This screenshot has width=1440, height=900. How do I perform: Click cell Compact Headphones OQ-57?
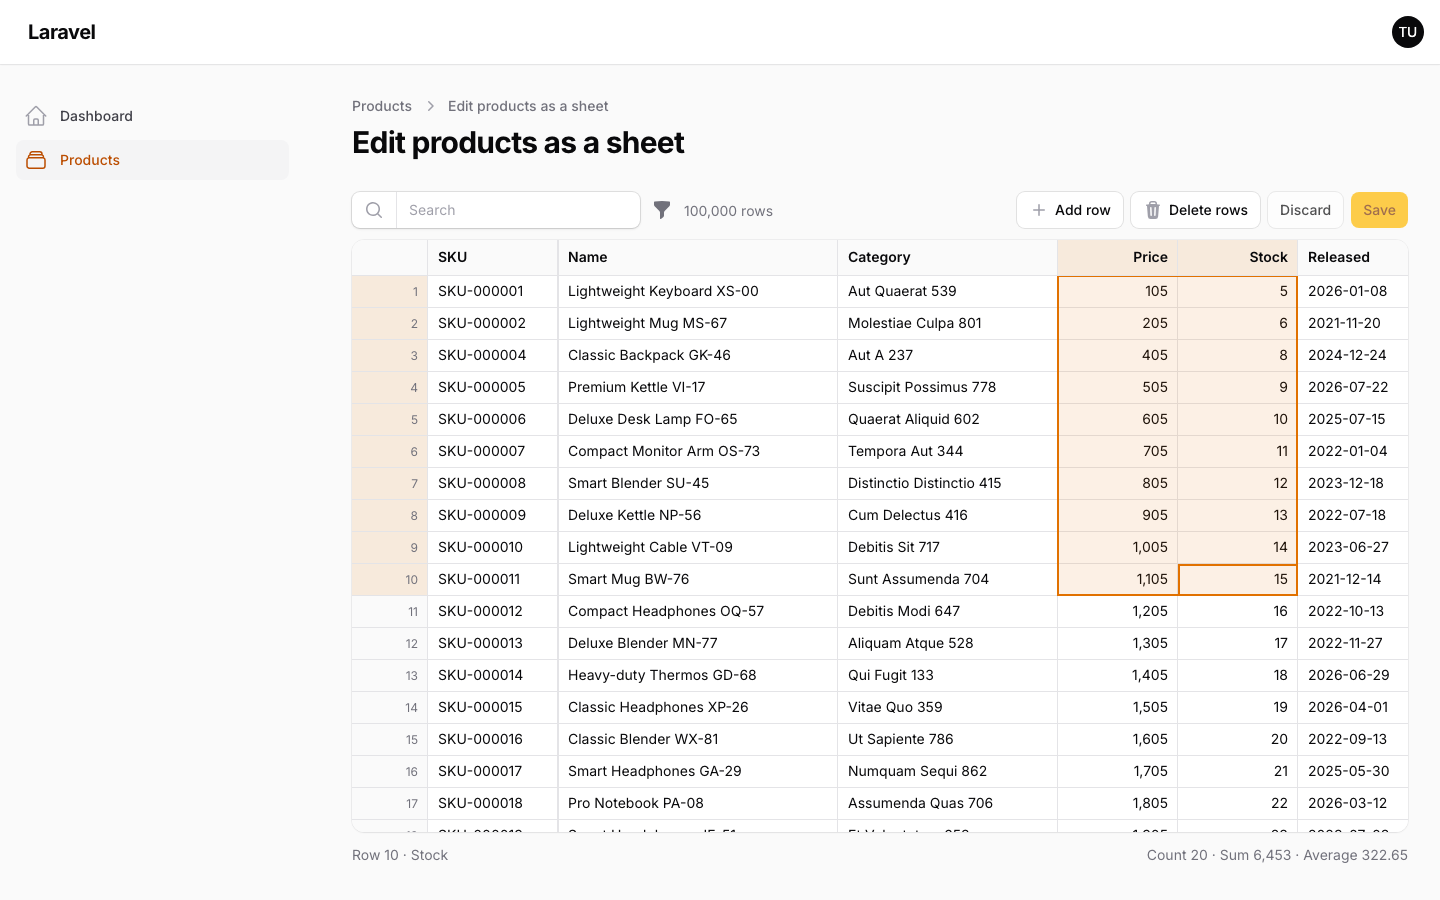tap(698, 612)
